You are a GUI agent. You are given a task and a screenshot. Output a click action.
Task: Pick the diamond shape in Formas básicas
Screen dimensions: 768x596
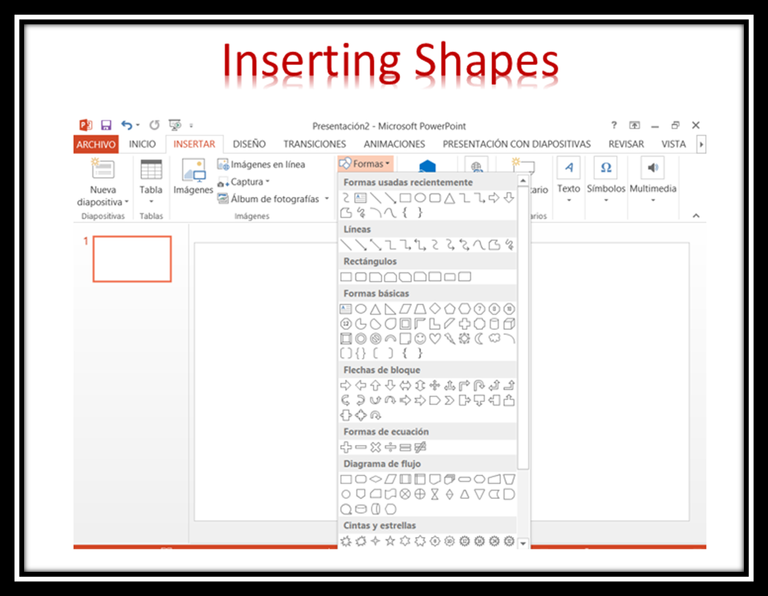435,309
